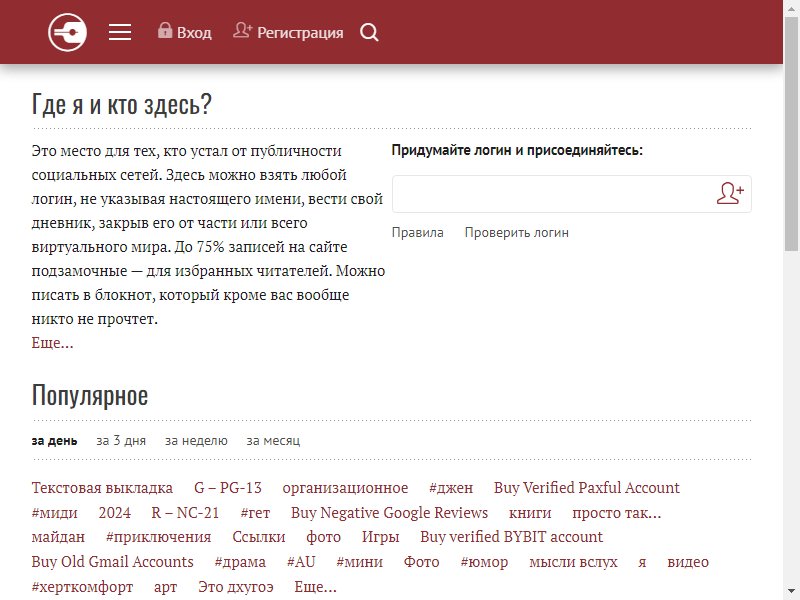Open the hamburger menu
Image resolution: width=800 pixels, height=600 pixels.
[120, 32]
